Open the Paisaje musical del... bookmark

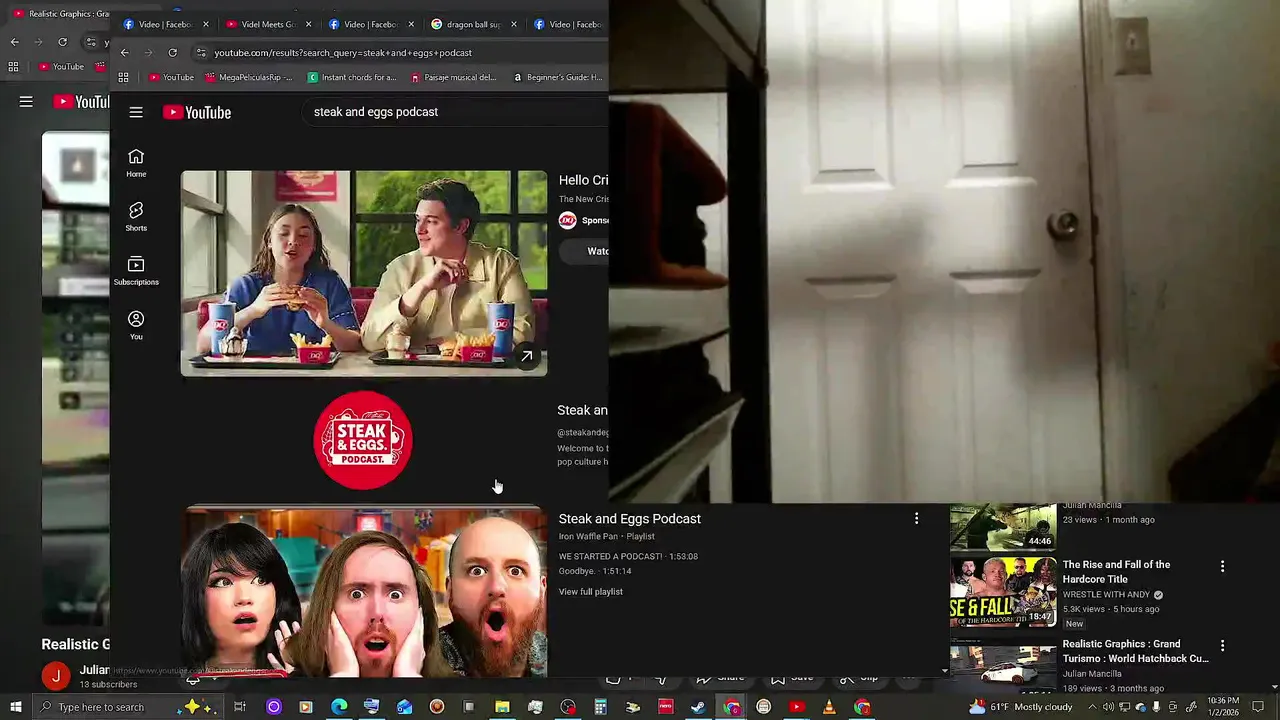click(453, 77)
